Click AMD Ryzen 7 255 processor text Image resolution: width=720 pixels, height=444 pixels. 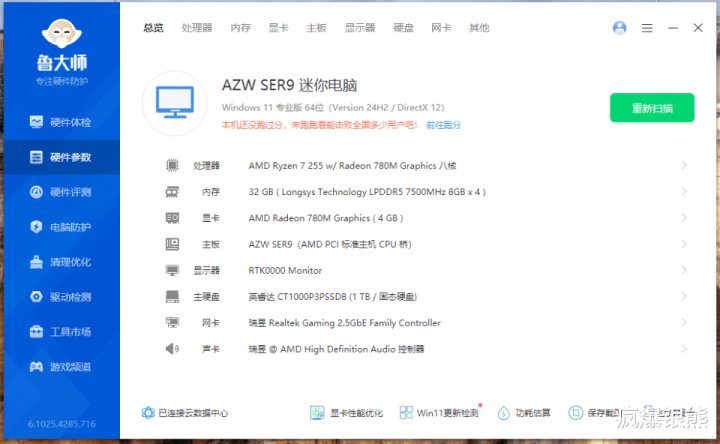[x=352, y=165]
